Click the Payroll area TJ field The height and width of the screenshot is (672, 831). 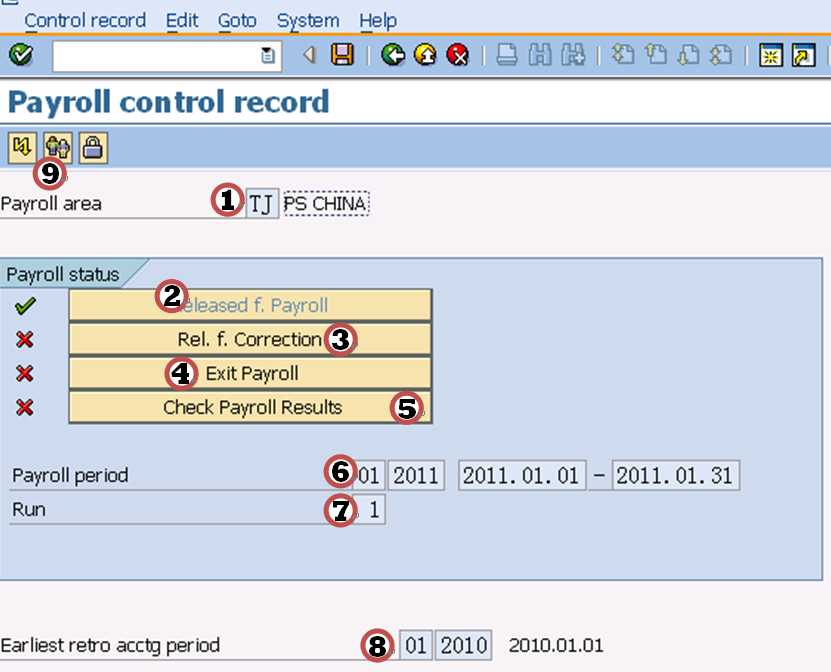(262, 204)
